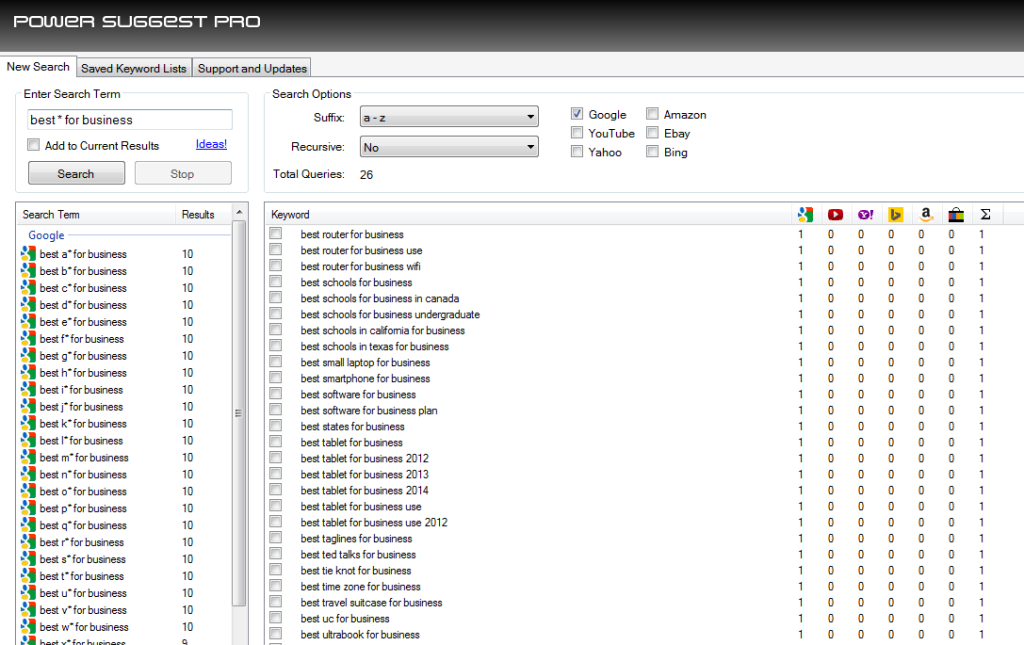Click Google icon beside 'best f* for business'
This screenshot has width=1024, height=645.
tap(28, 339)
